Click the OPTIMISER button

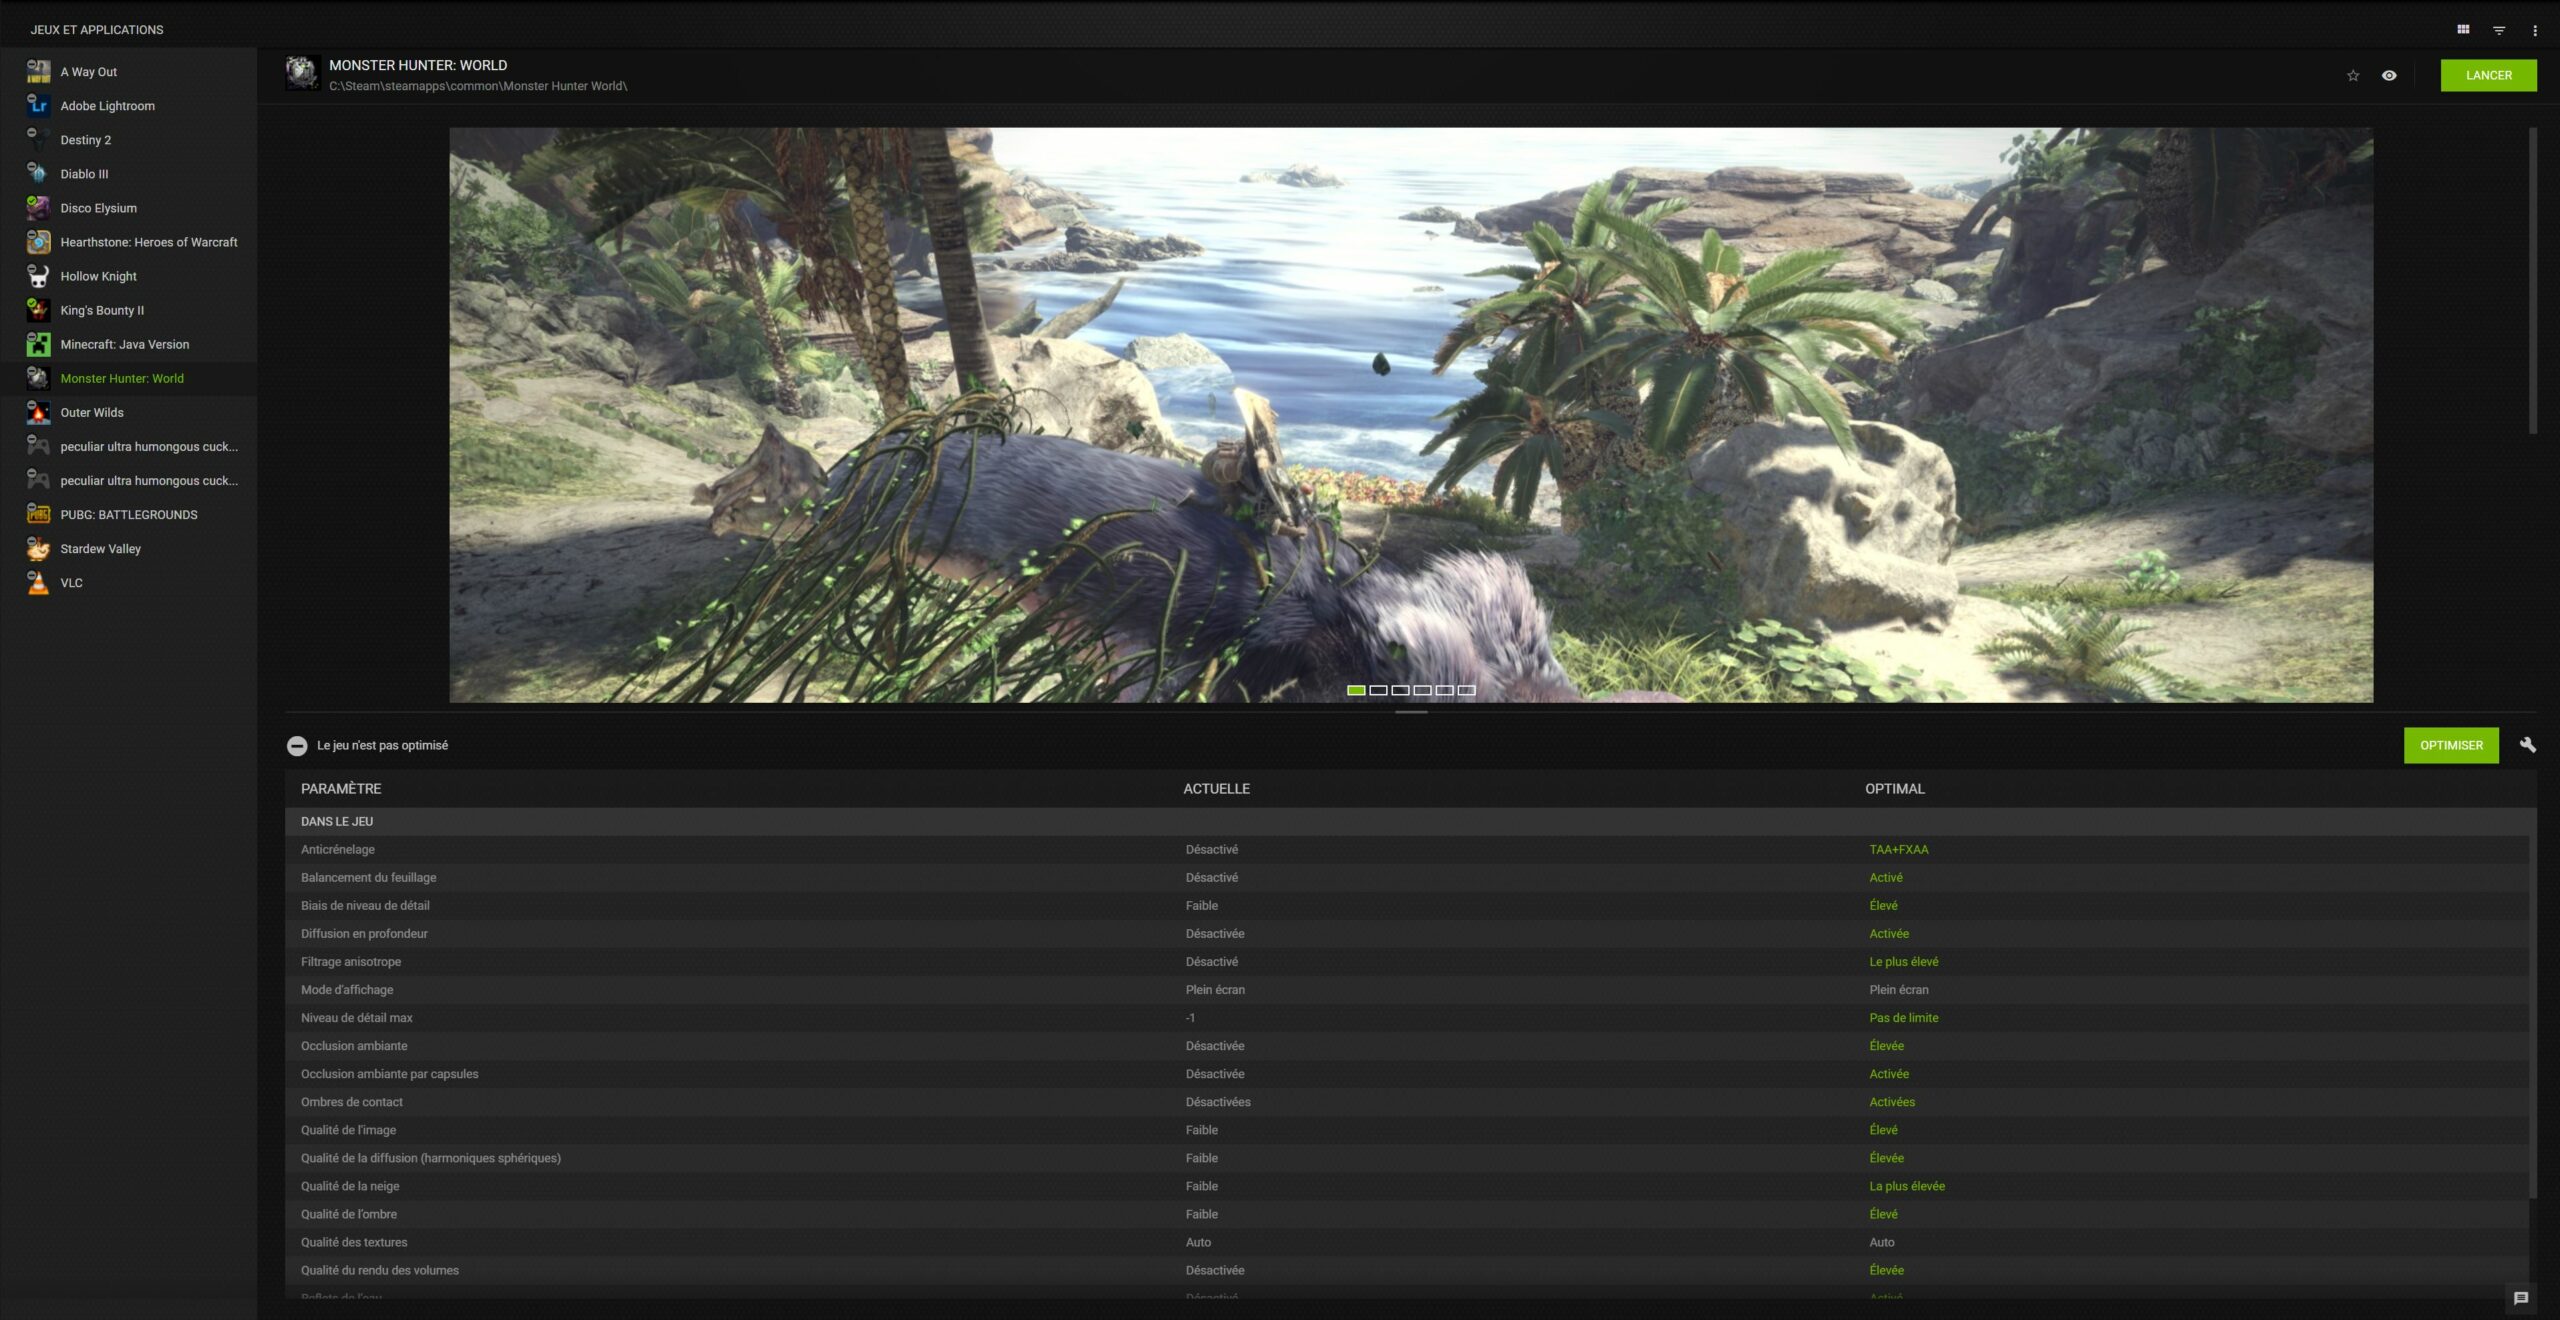[2451, 745]
